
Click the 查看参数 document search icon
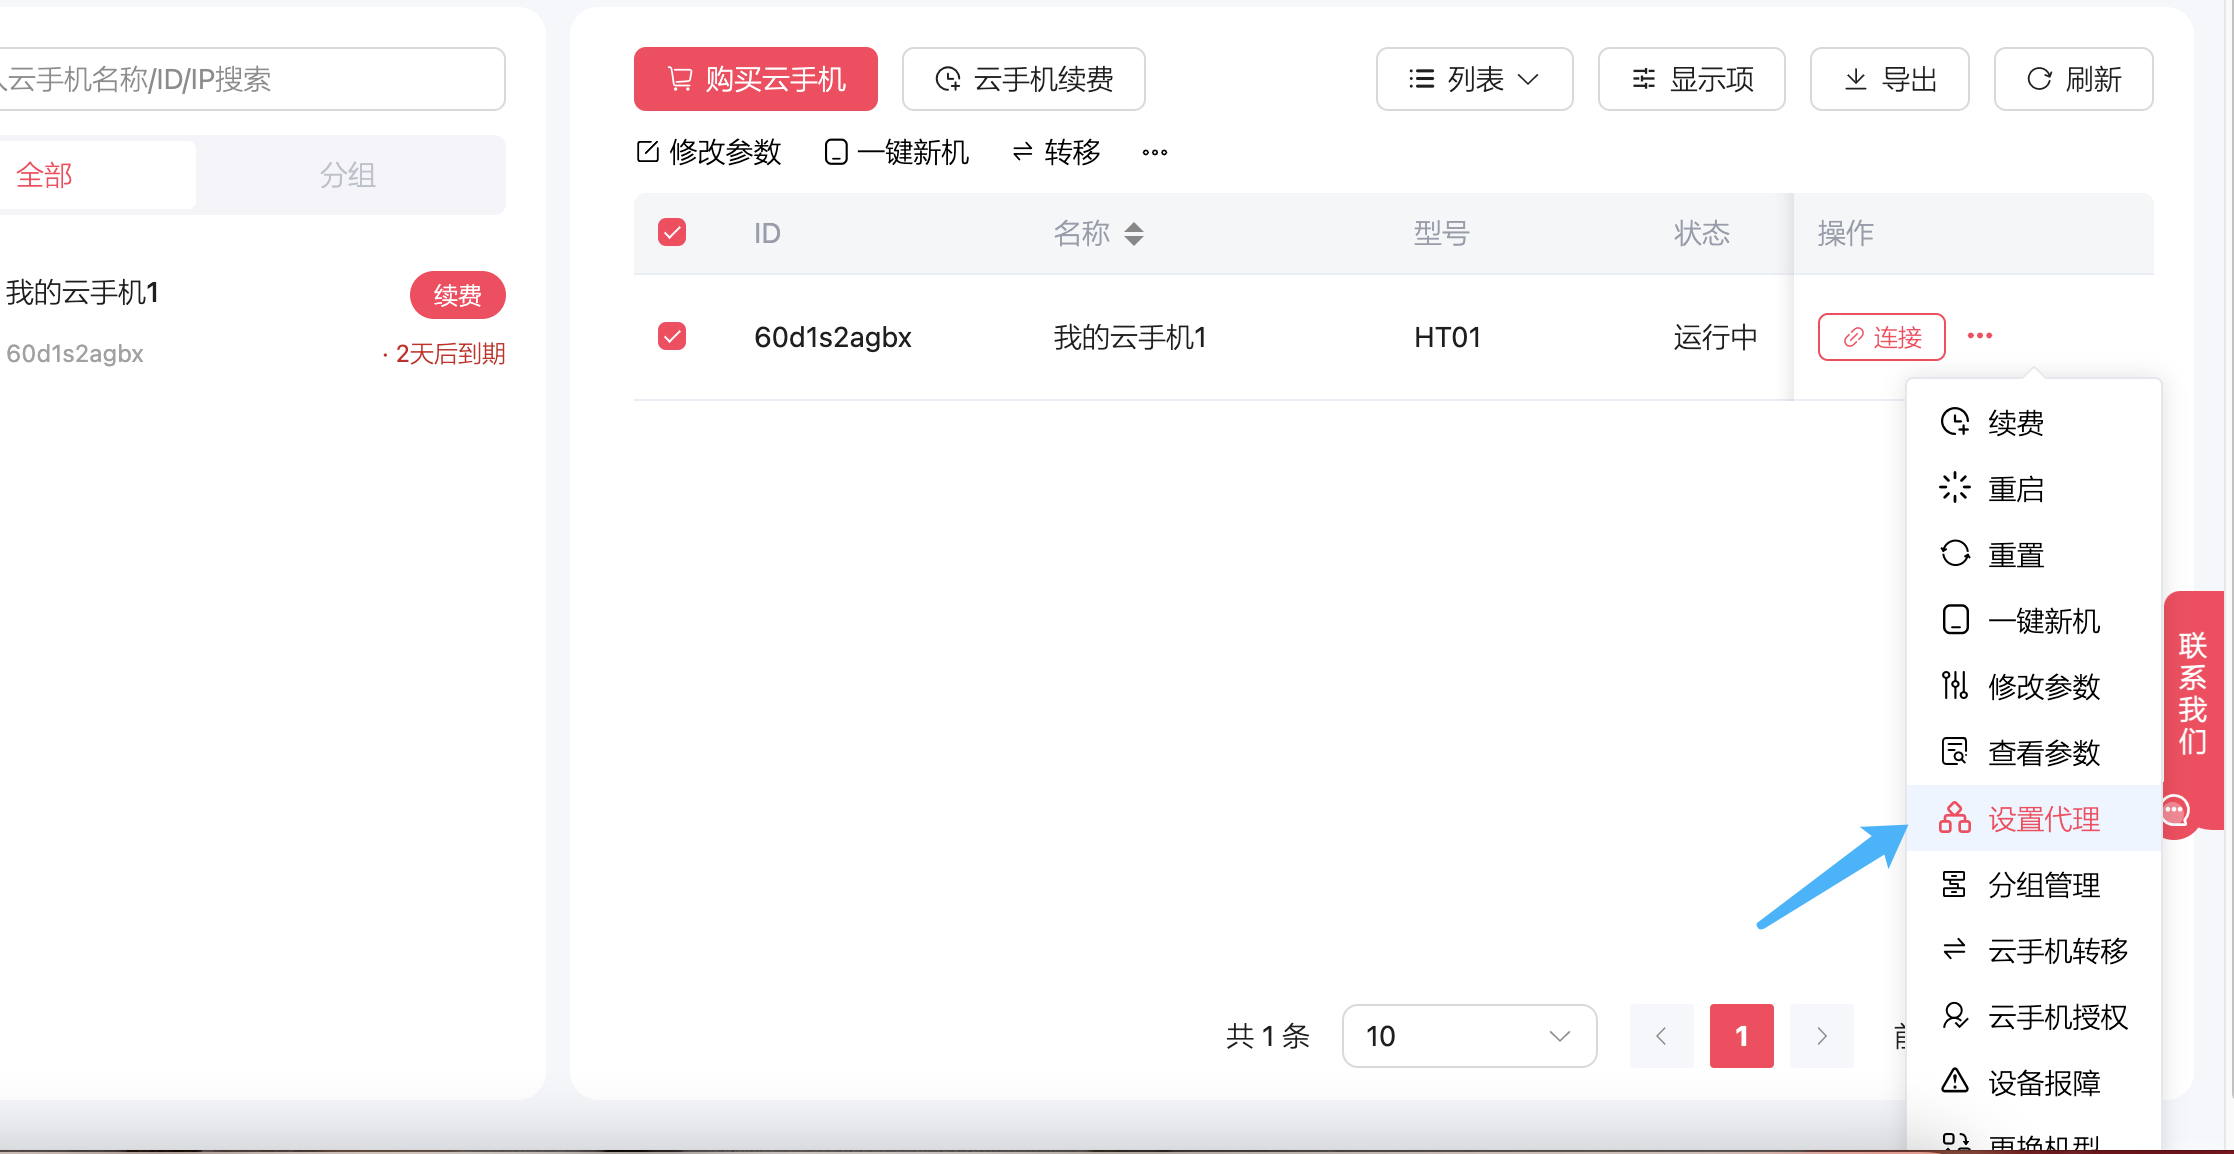1955,752
